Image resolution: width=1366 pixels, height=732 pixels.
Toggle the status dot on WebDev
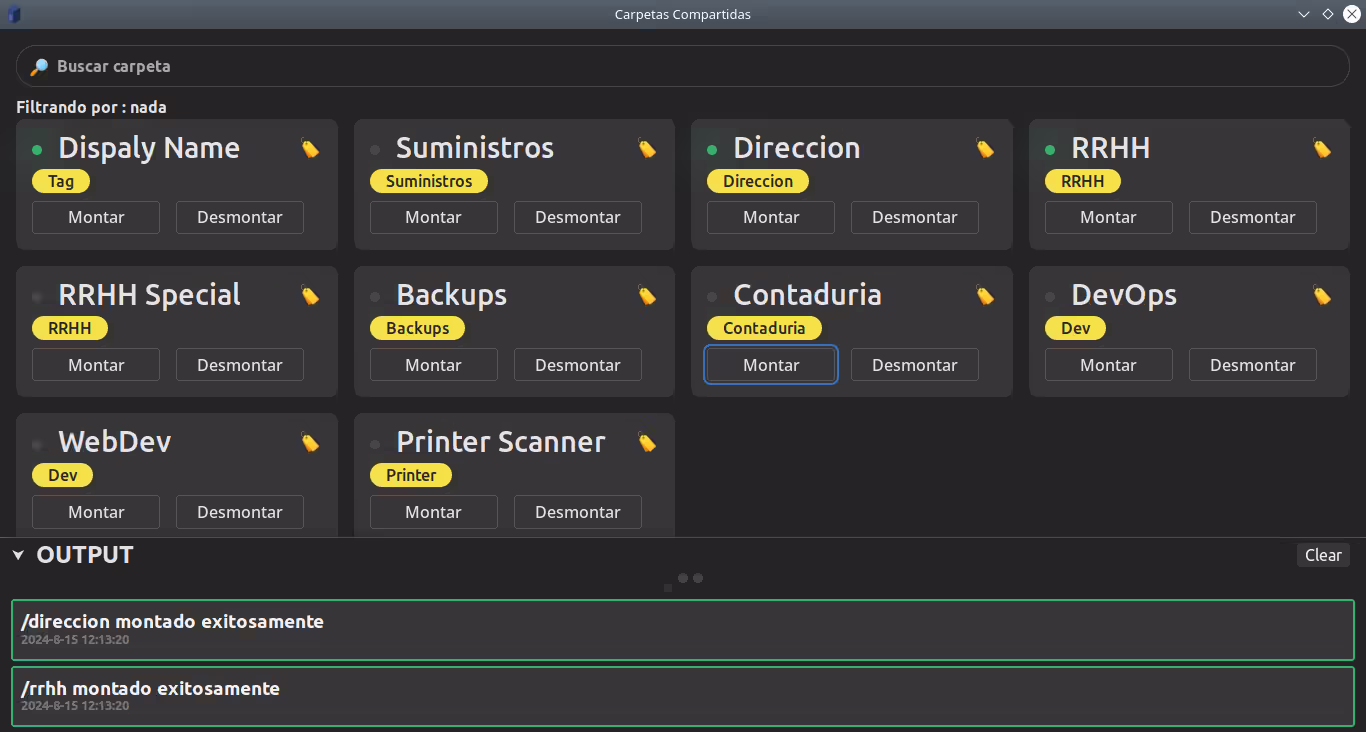pyautogui.click(x=37, y=442)
